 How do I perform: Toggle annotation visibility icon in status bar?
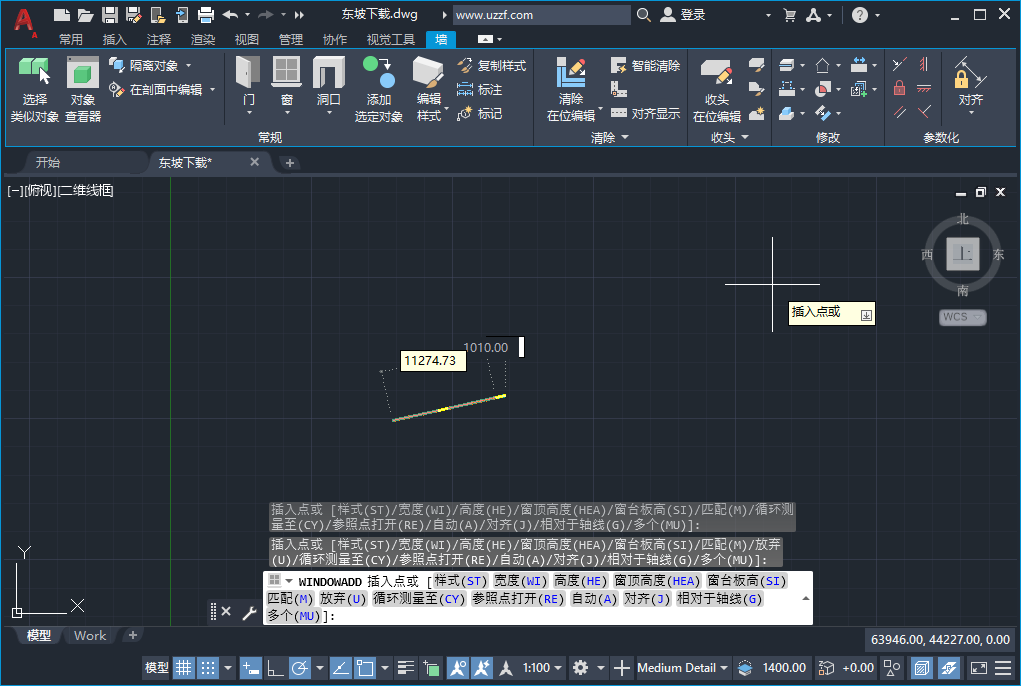tap(457, 668)
